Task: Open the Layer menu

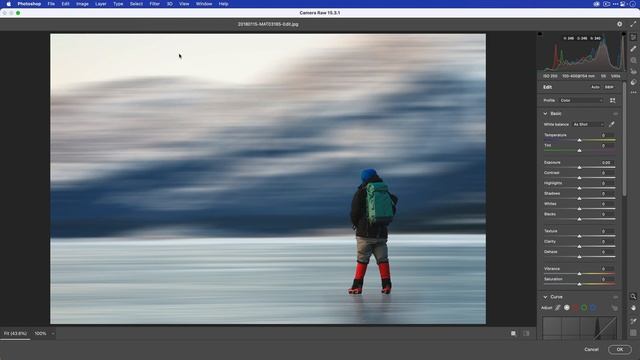Action: tap(100, 4)
